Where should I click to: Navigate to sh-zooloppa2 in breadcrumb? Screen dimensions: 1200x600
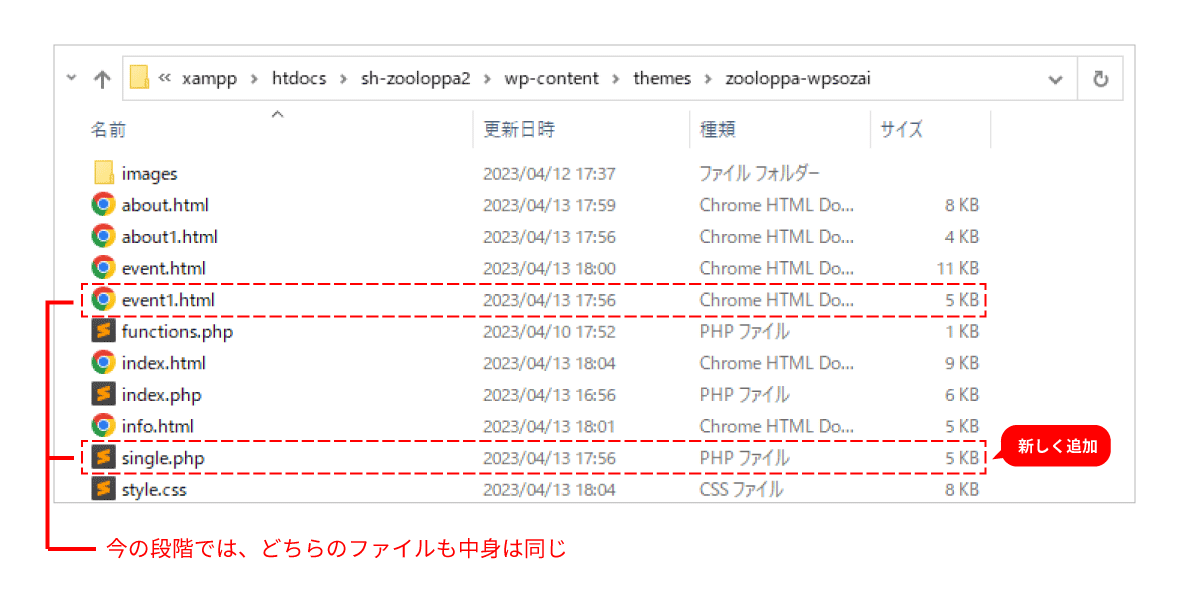pos(415,78)
